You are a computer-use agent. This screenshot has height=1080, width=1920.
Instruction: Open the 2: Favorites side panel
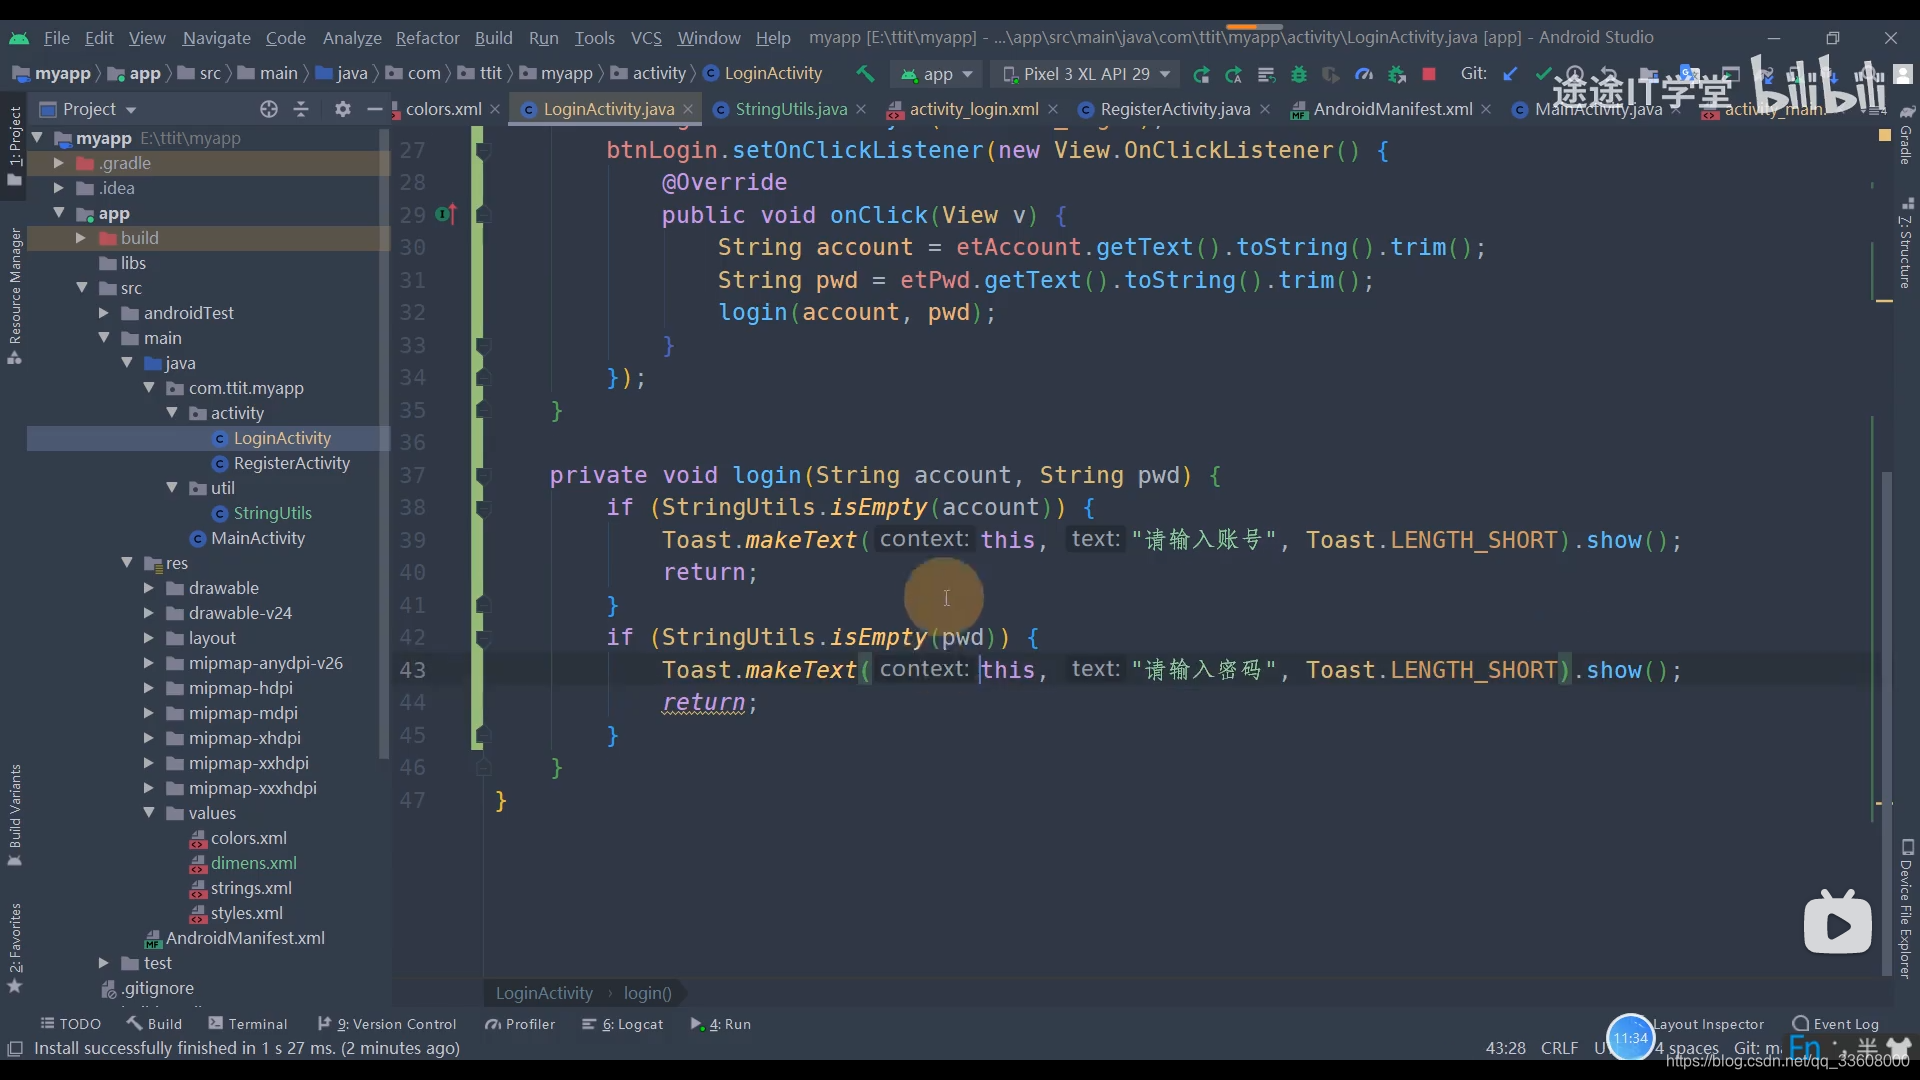click(15, 947)
